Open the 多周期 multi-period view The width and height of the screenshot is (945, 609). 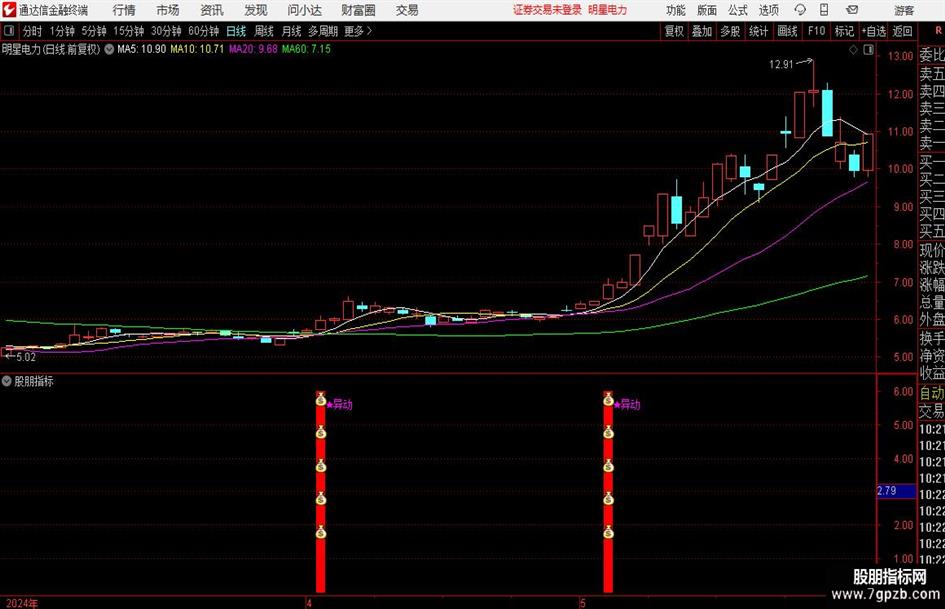click(323, 31)
